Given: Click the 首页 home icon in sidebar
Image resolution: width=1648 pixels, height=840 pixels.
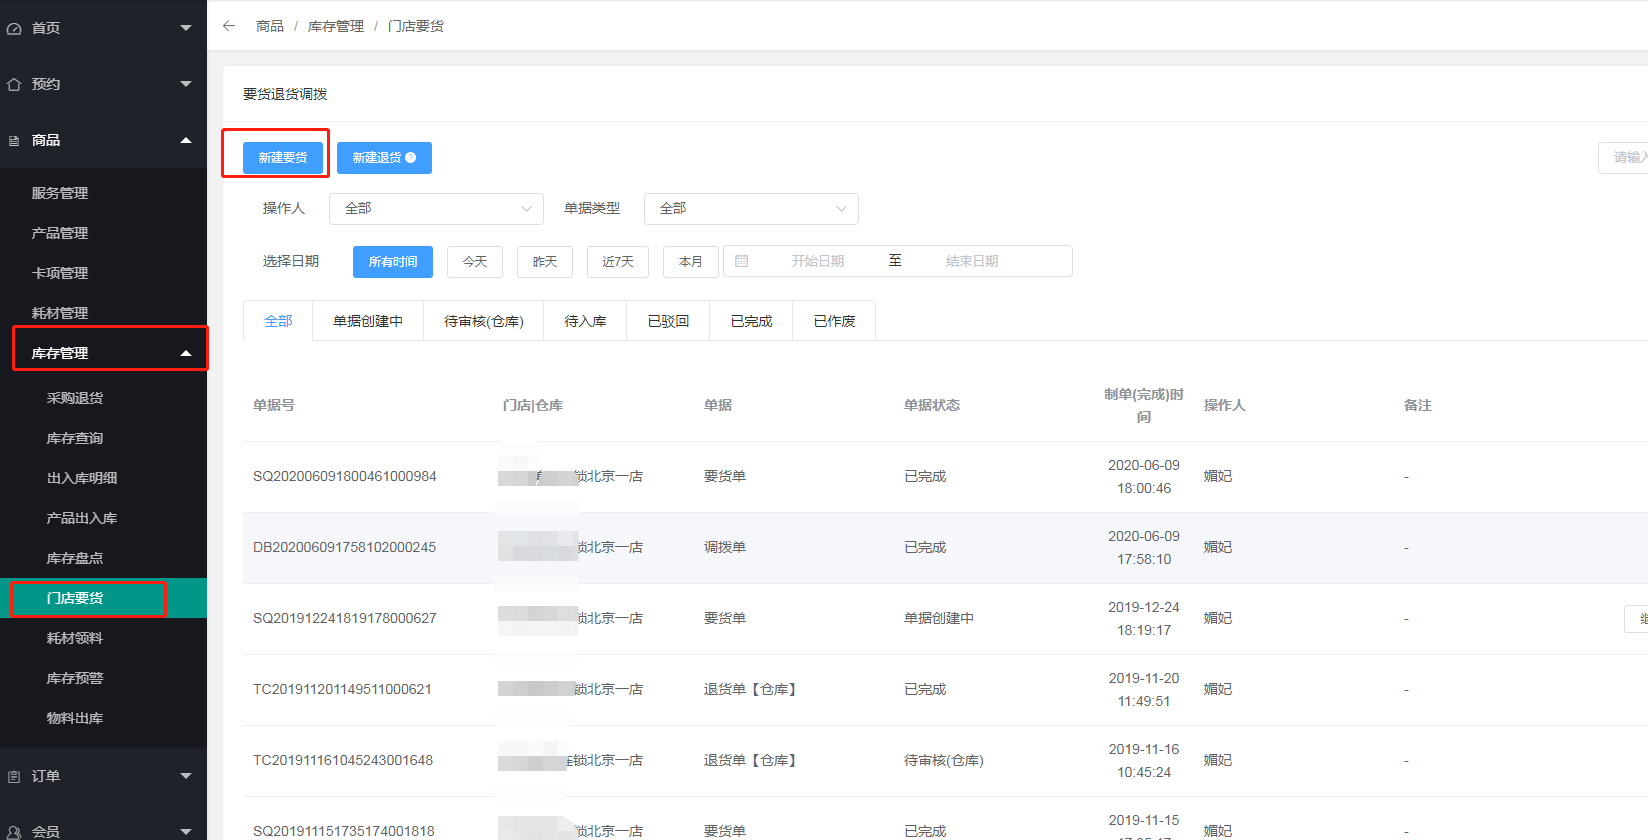Looking at the screenshot, I should tap(14, 28).
